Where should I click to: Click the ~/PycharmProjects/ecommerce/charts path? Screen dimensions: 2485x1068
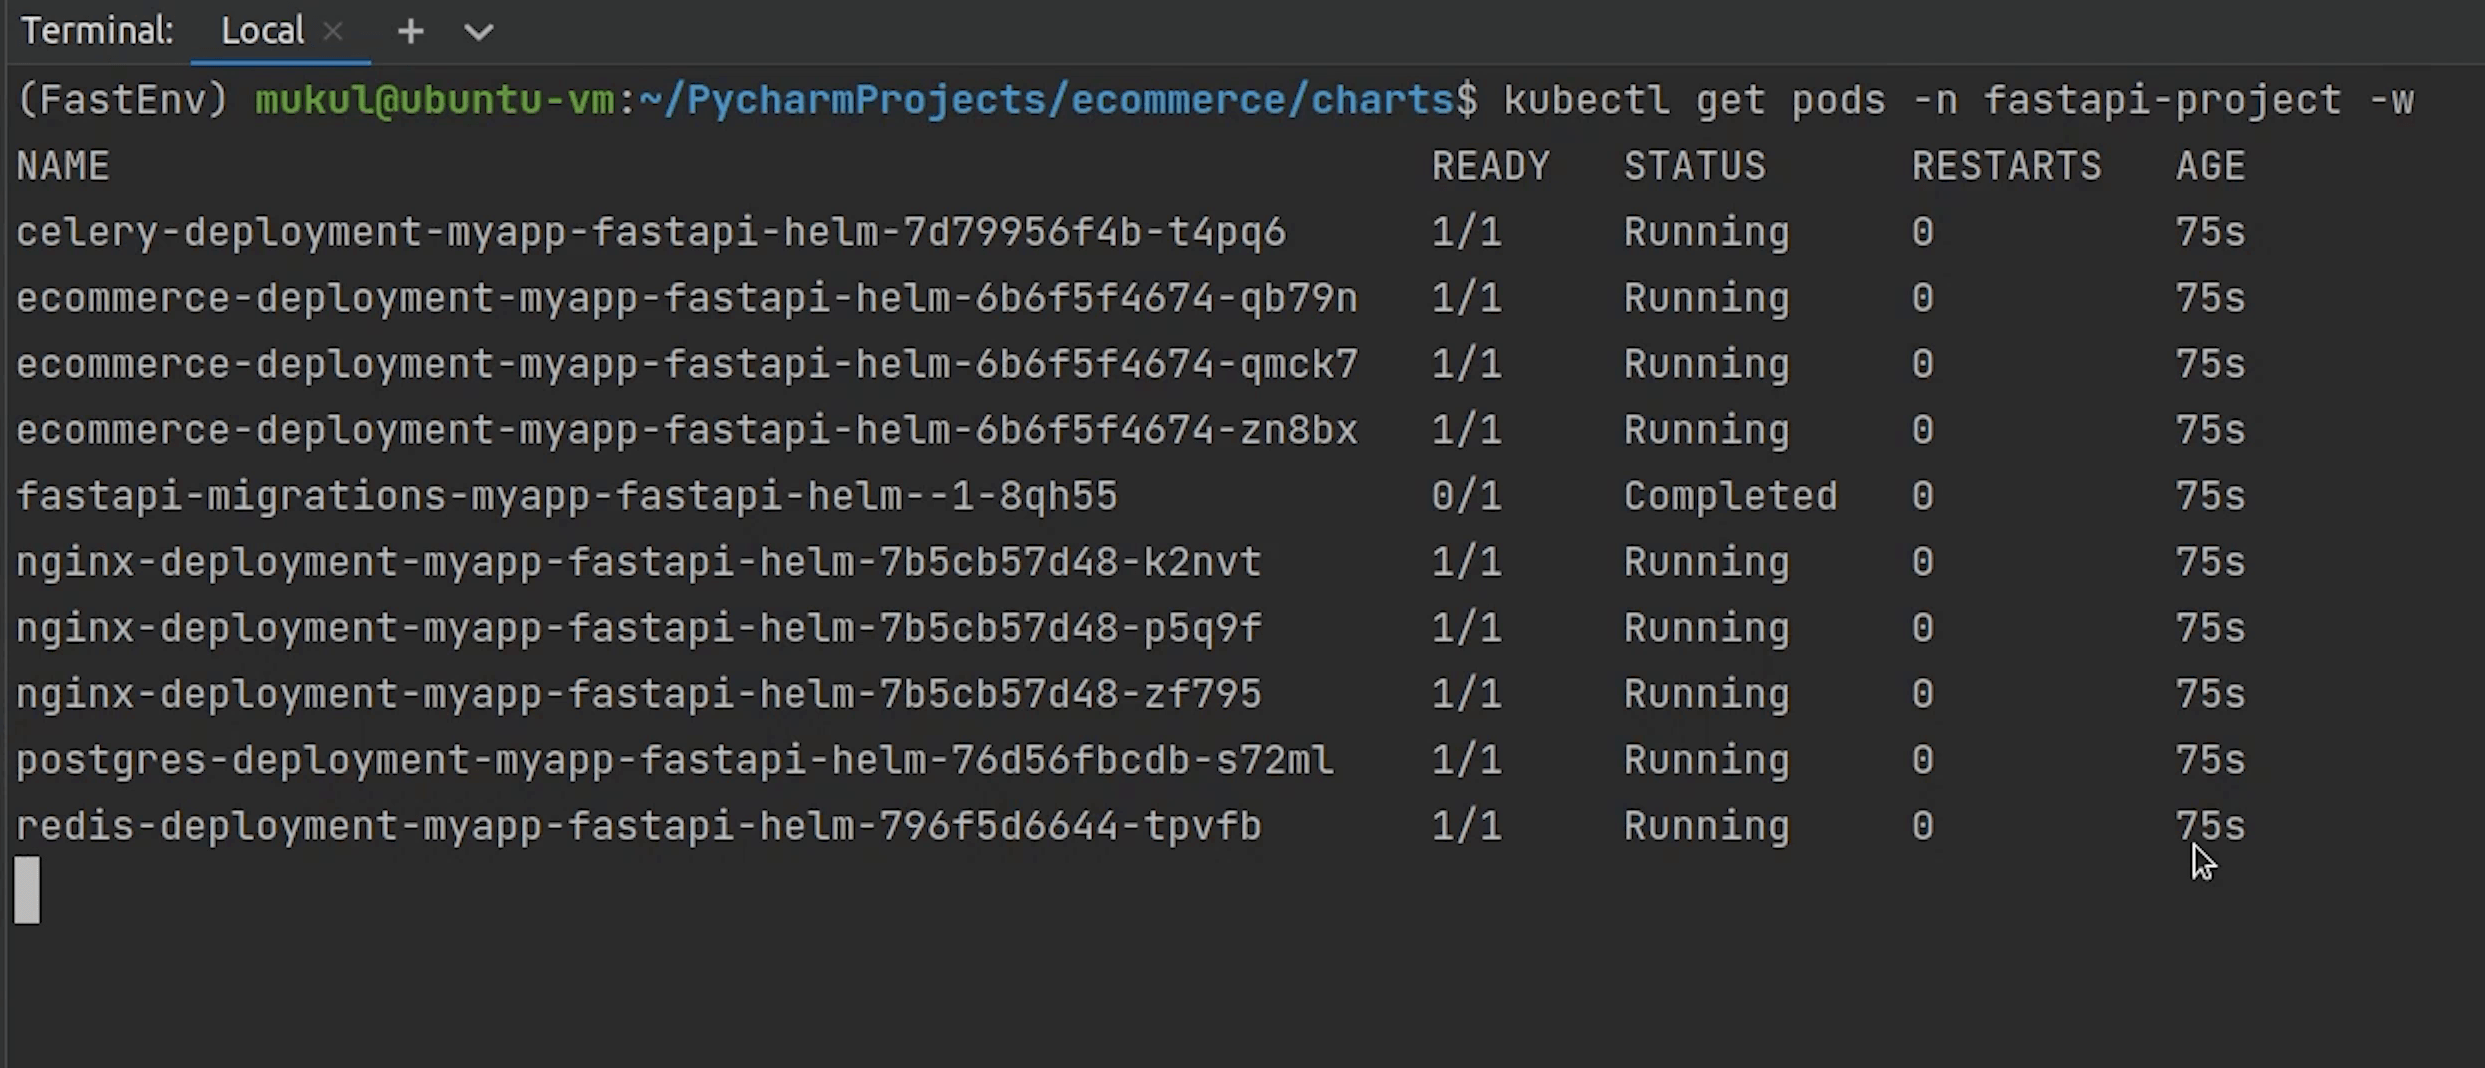point(1046,100)
